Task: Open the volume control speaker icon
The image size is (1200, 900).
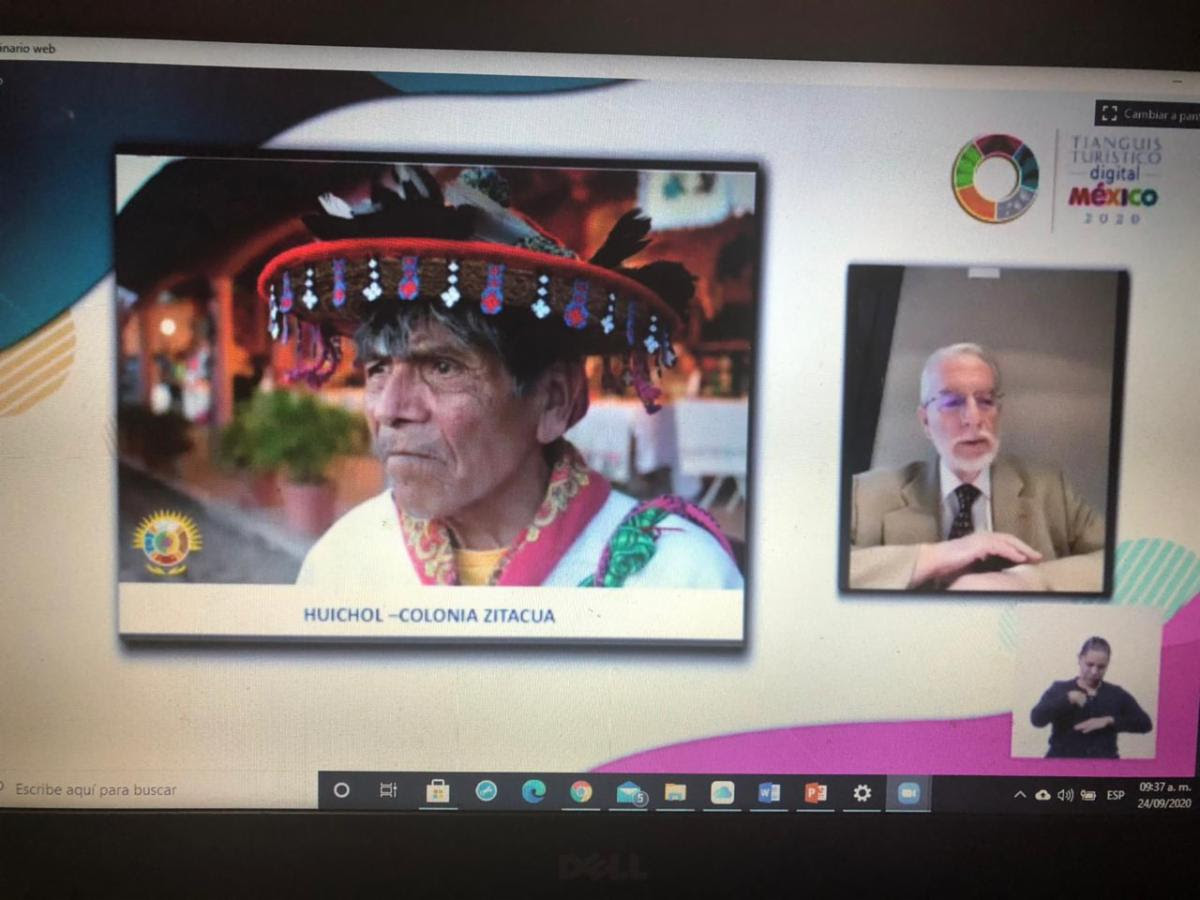Action: (1065, 795)
